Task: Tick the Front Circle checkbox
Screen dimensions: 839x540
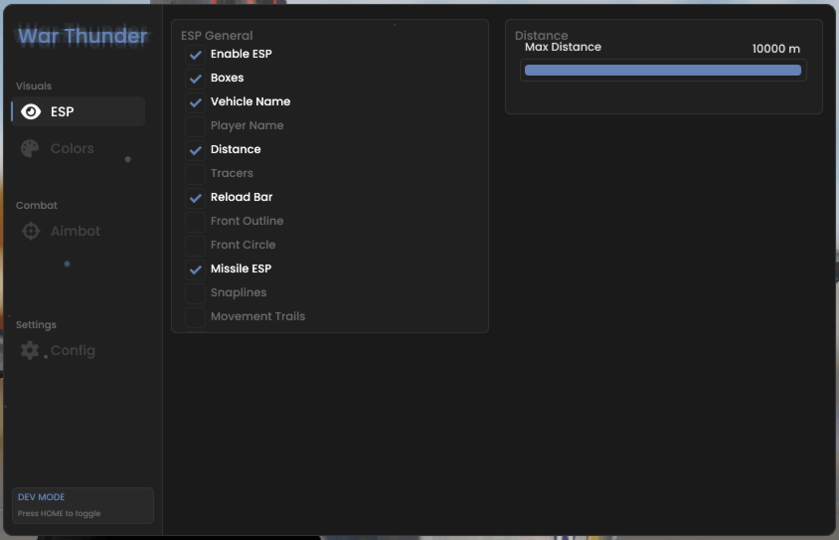Action: 195,245
